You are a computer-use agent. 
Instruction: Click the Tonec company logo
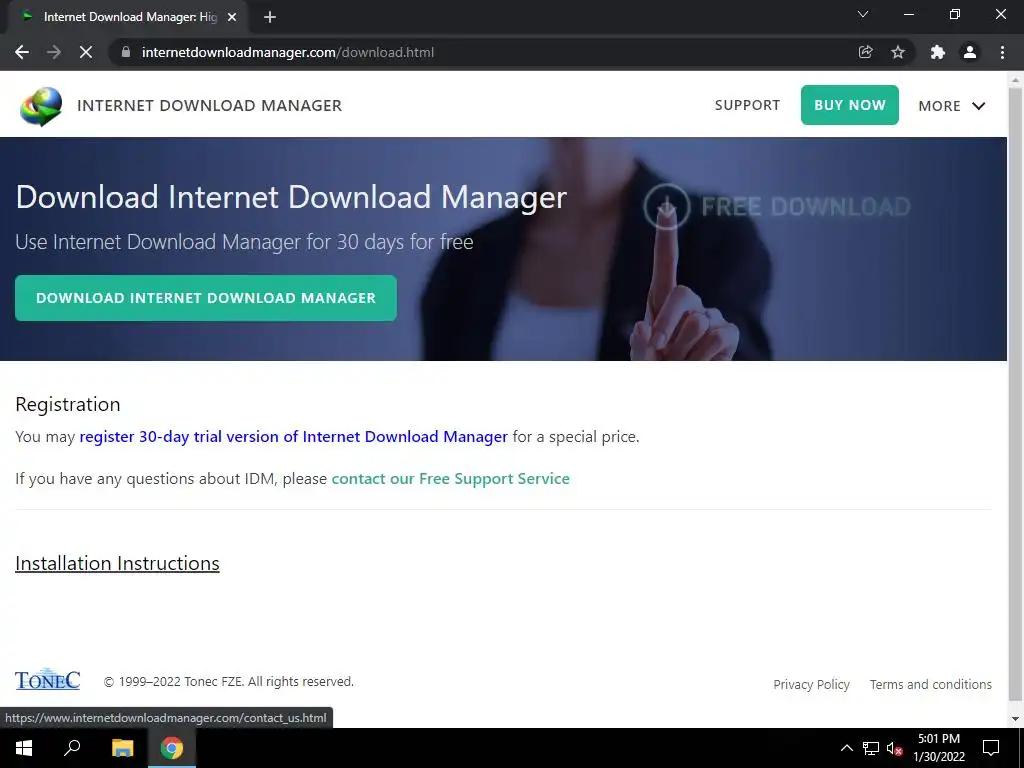pyautogui.click(x=48, y=679)
